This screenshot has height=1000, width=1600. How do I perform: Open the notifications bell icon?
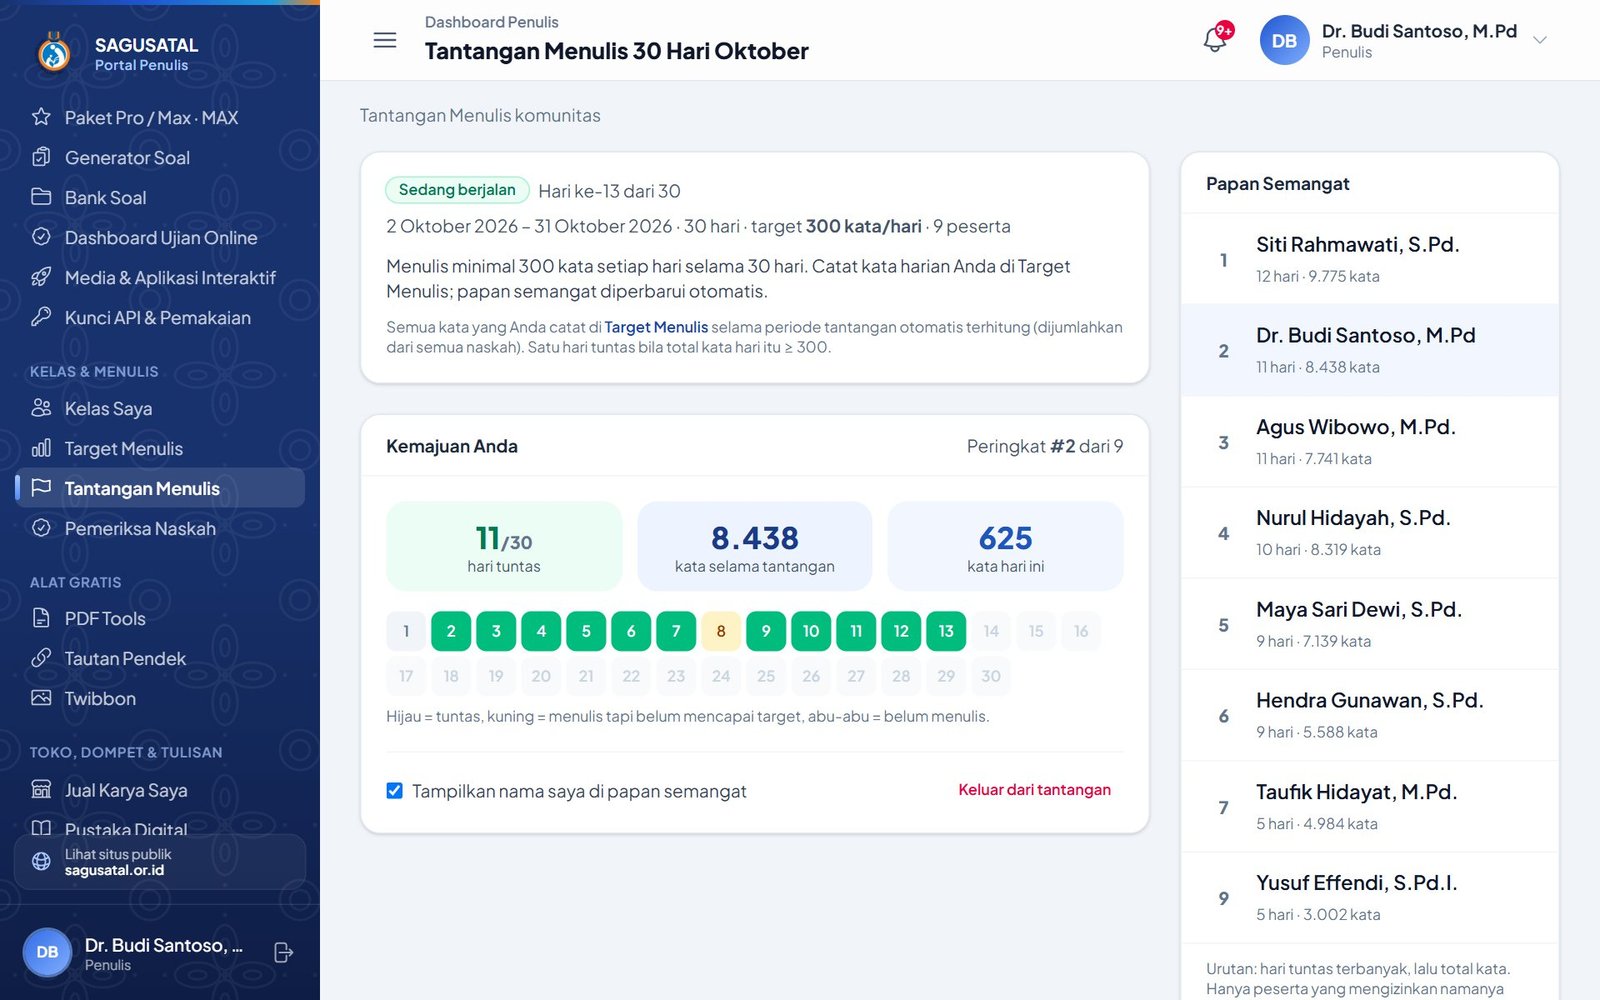(x=1215, y=40)
